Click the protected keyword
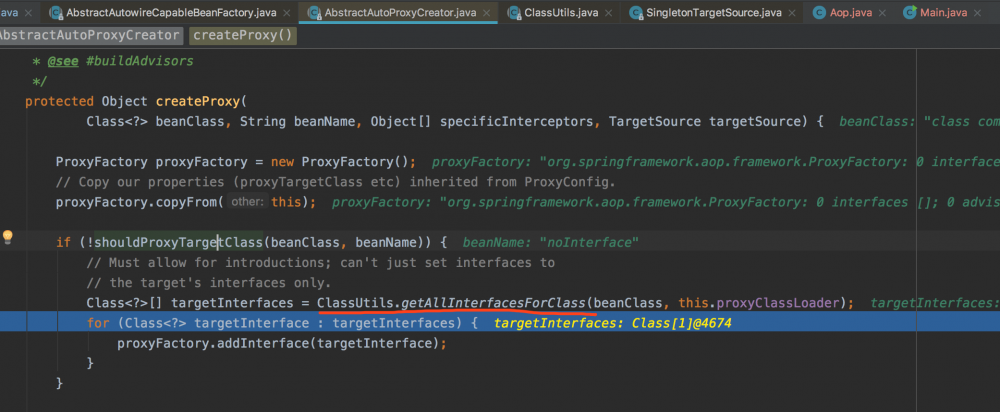1000x412 pixels. coord(59,101)
